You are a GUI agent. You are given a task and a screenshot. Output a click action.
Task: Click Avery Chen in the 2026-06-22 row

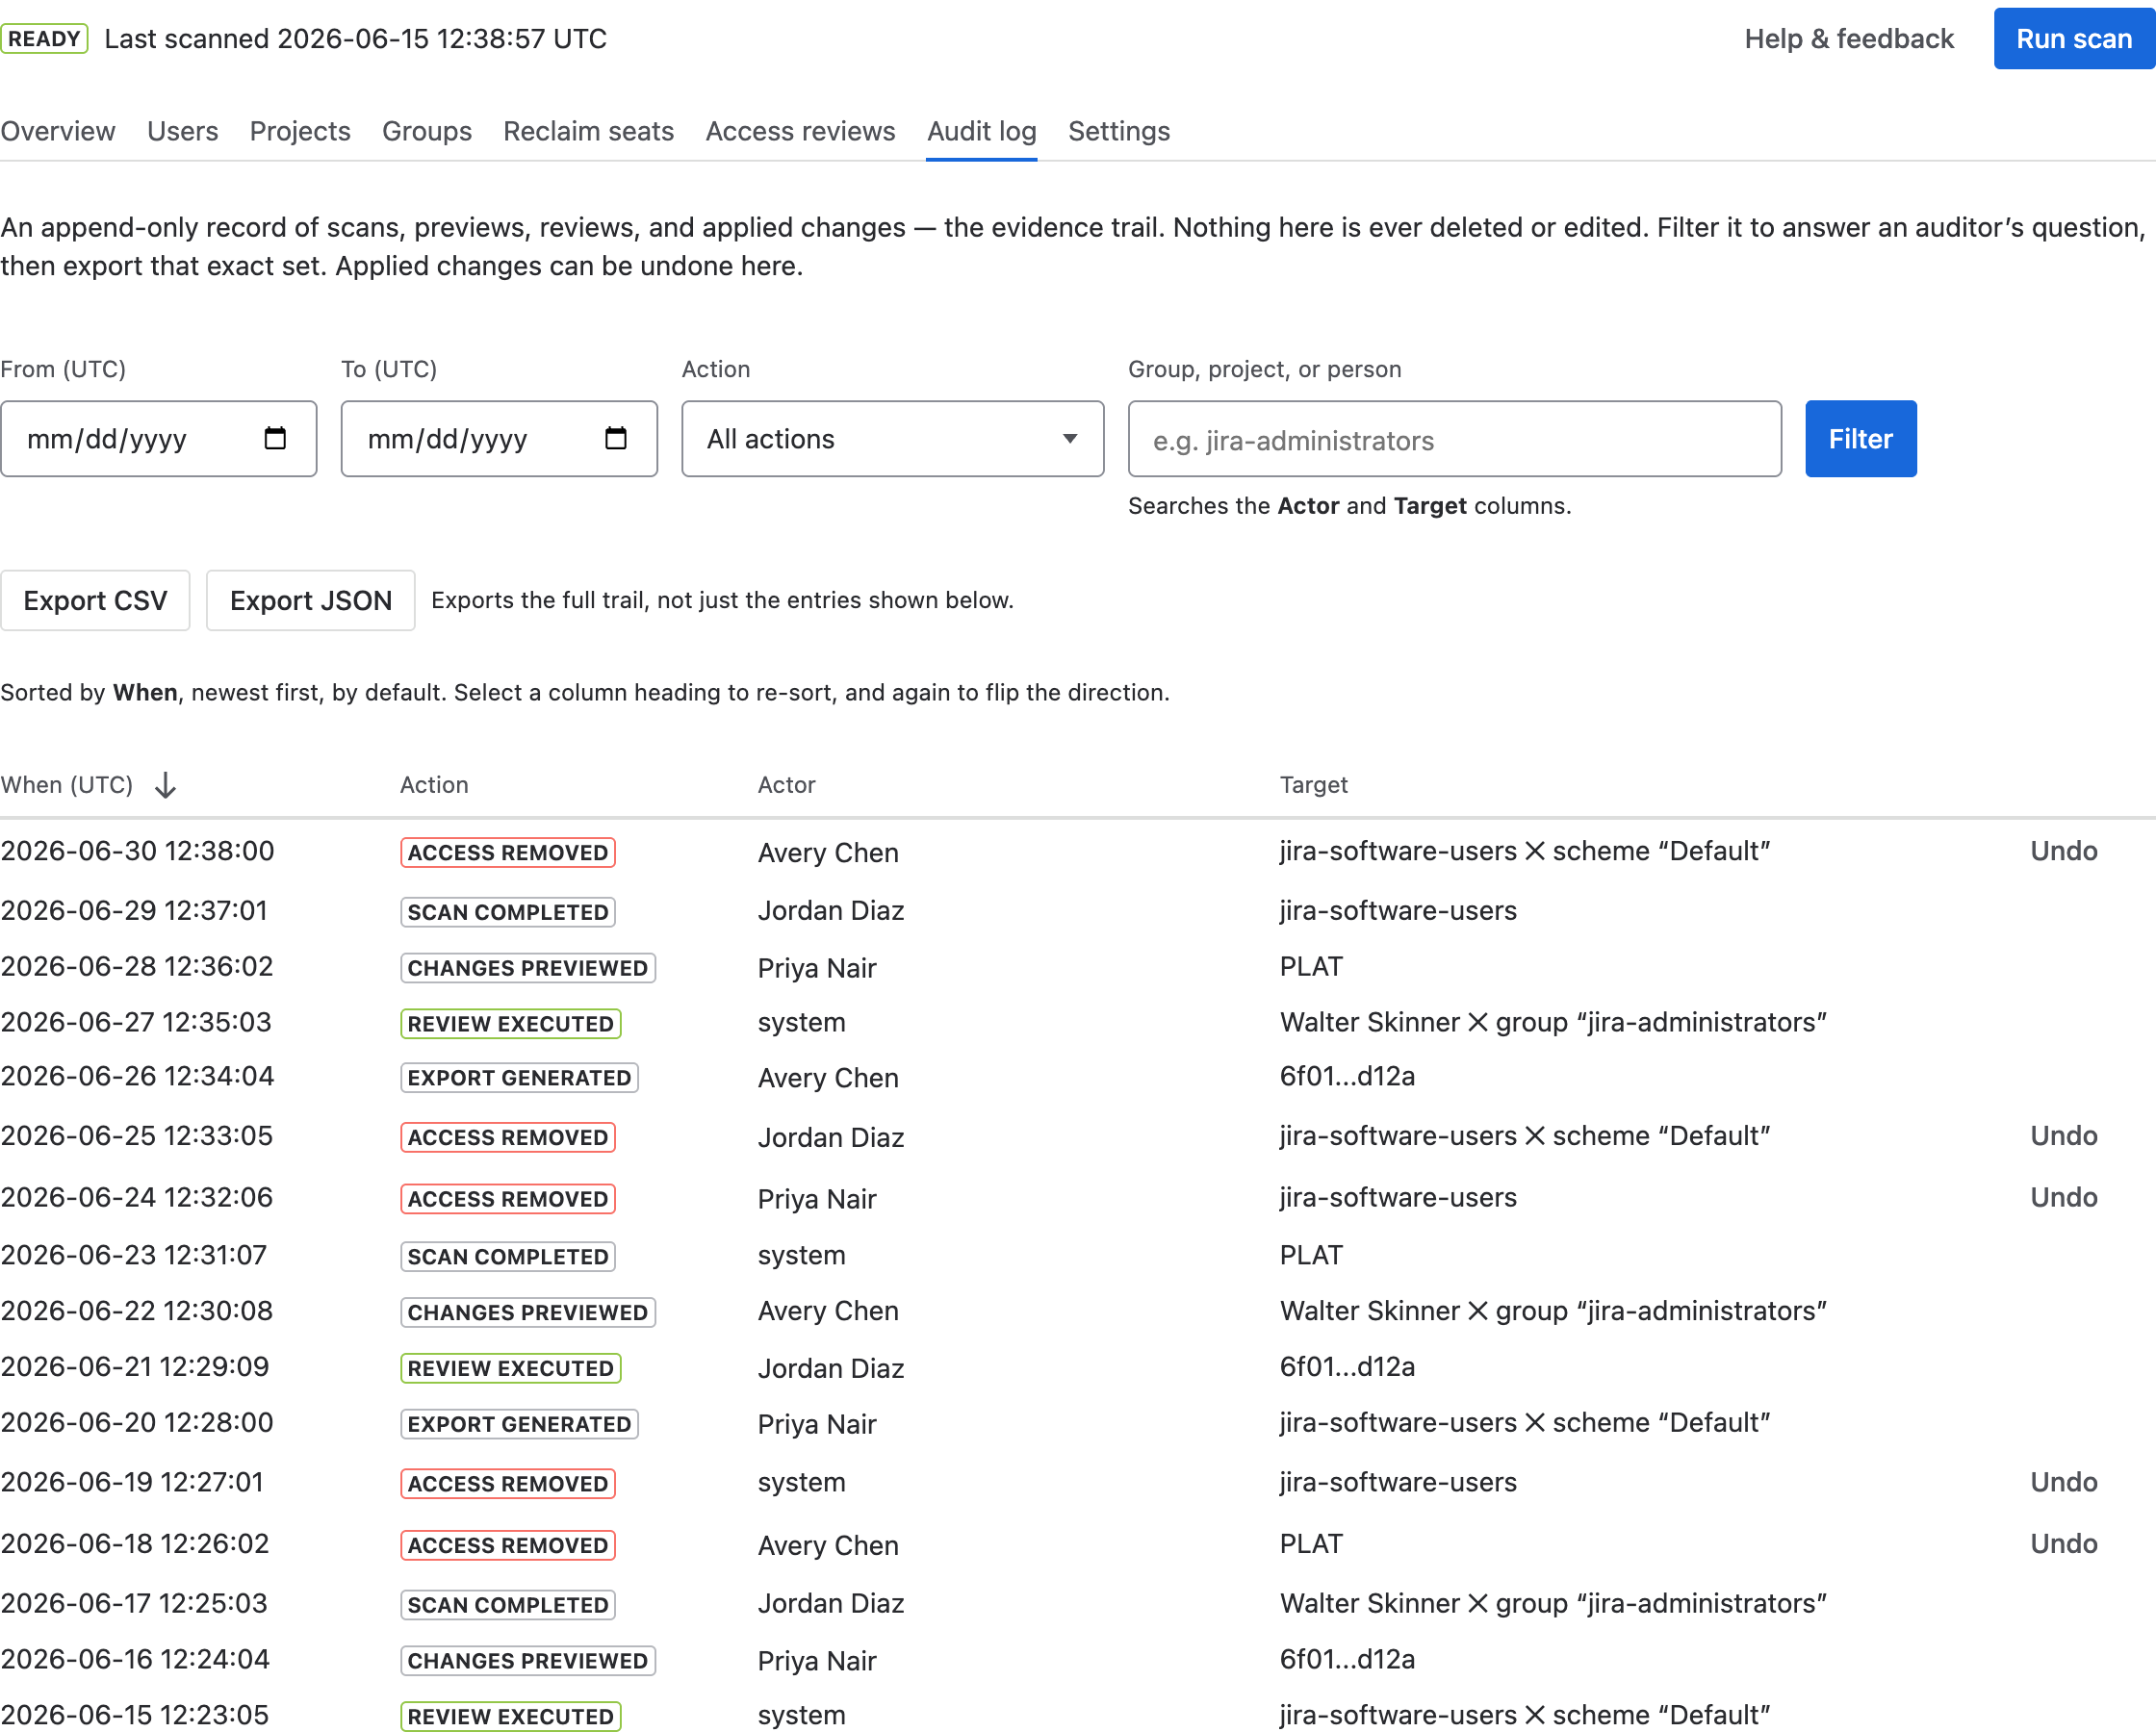828,1311
